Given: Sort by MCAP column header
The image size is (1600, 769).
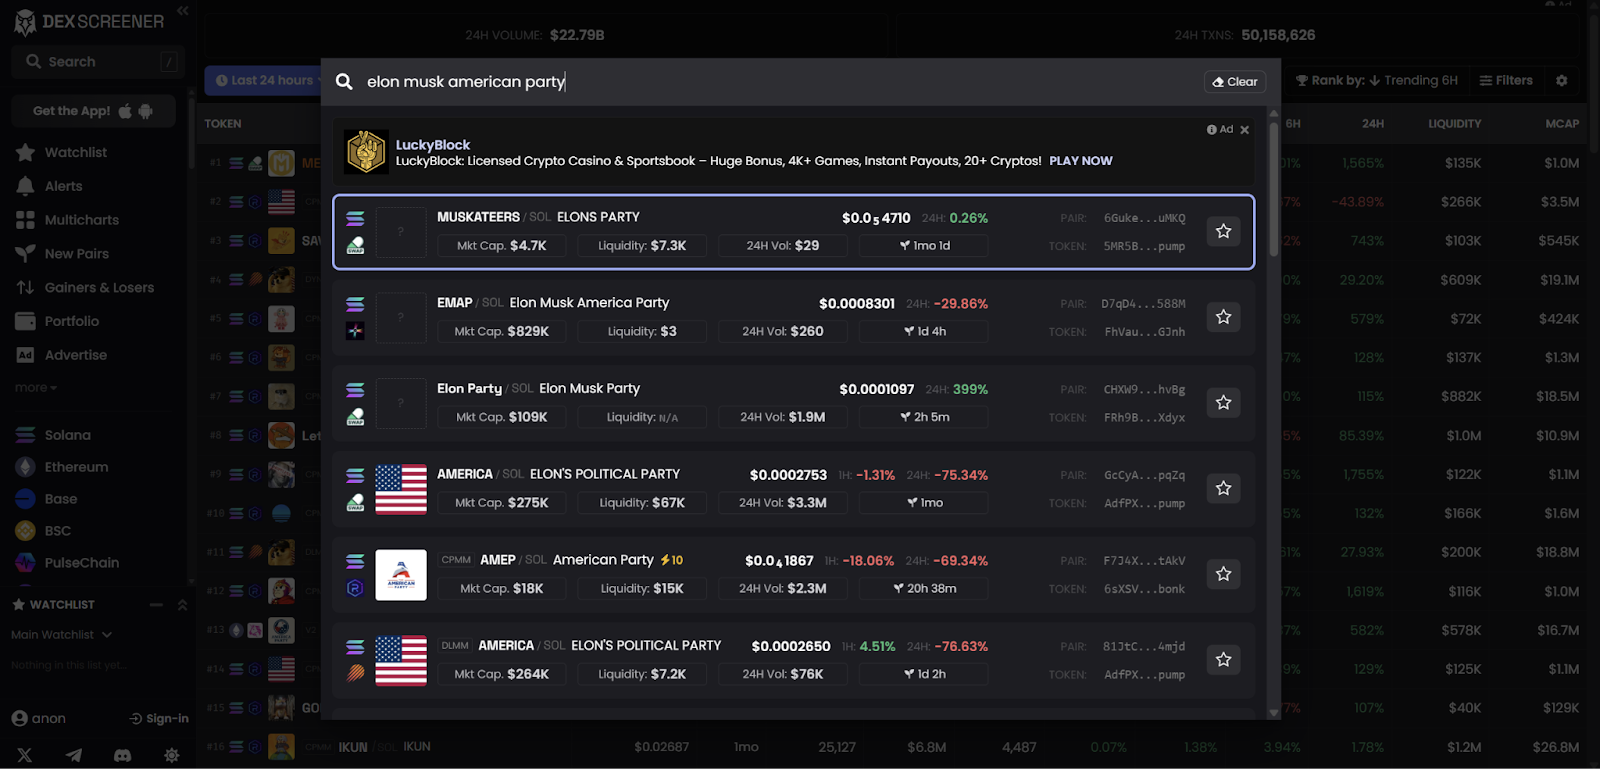Looking at the screenshot, I should point(1562,124).
